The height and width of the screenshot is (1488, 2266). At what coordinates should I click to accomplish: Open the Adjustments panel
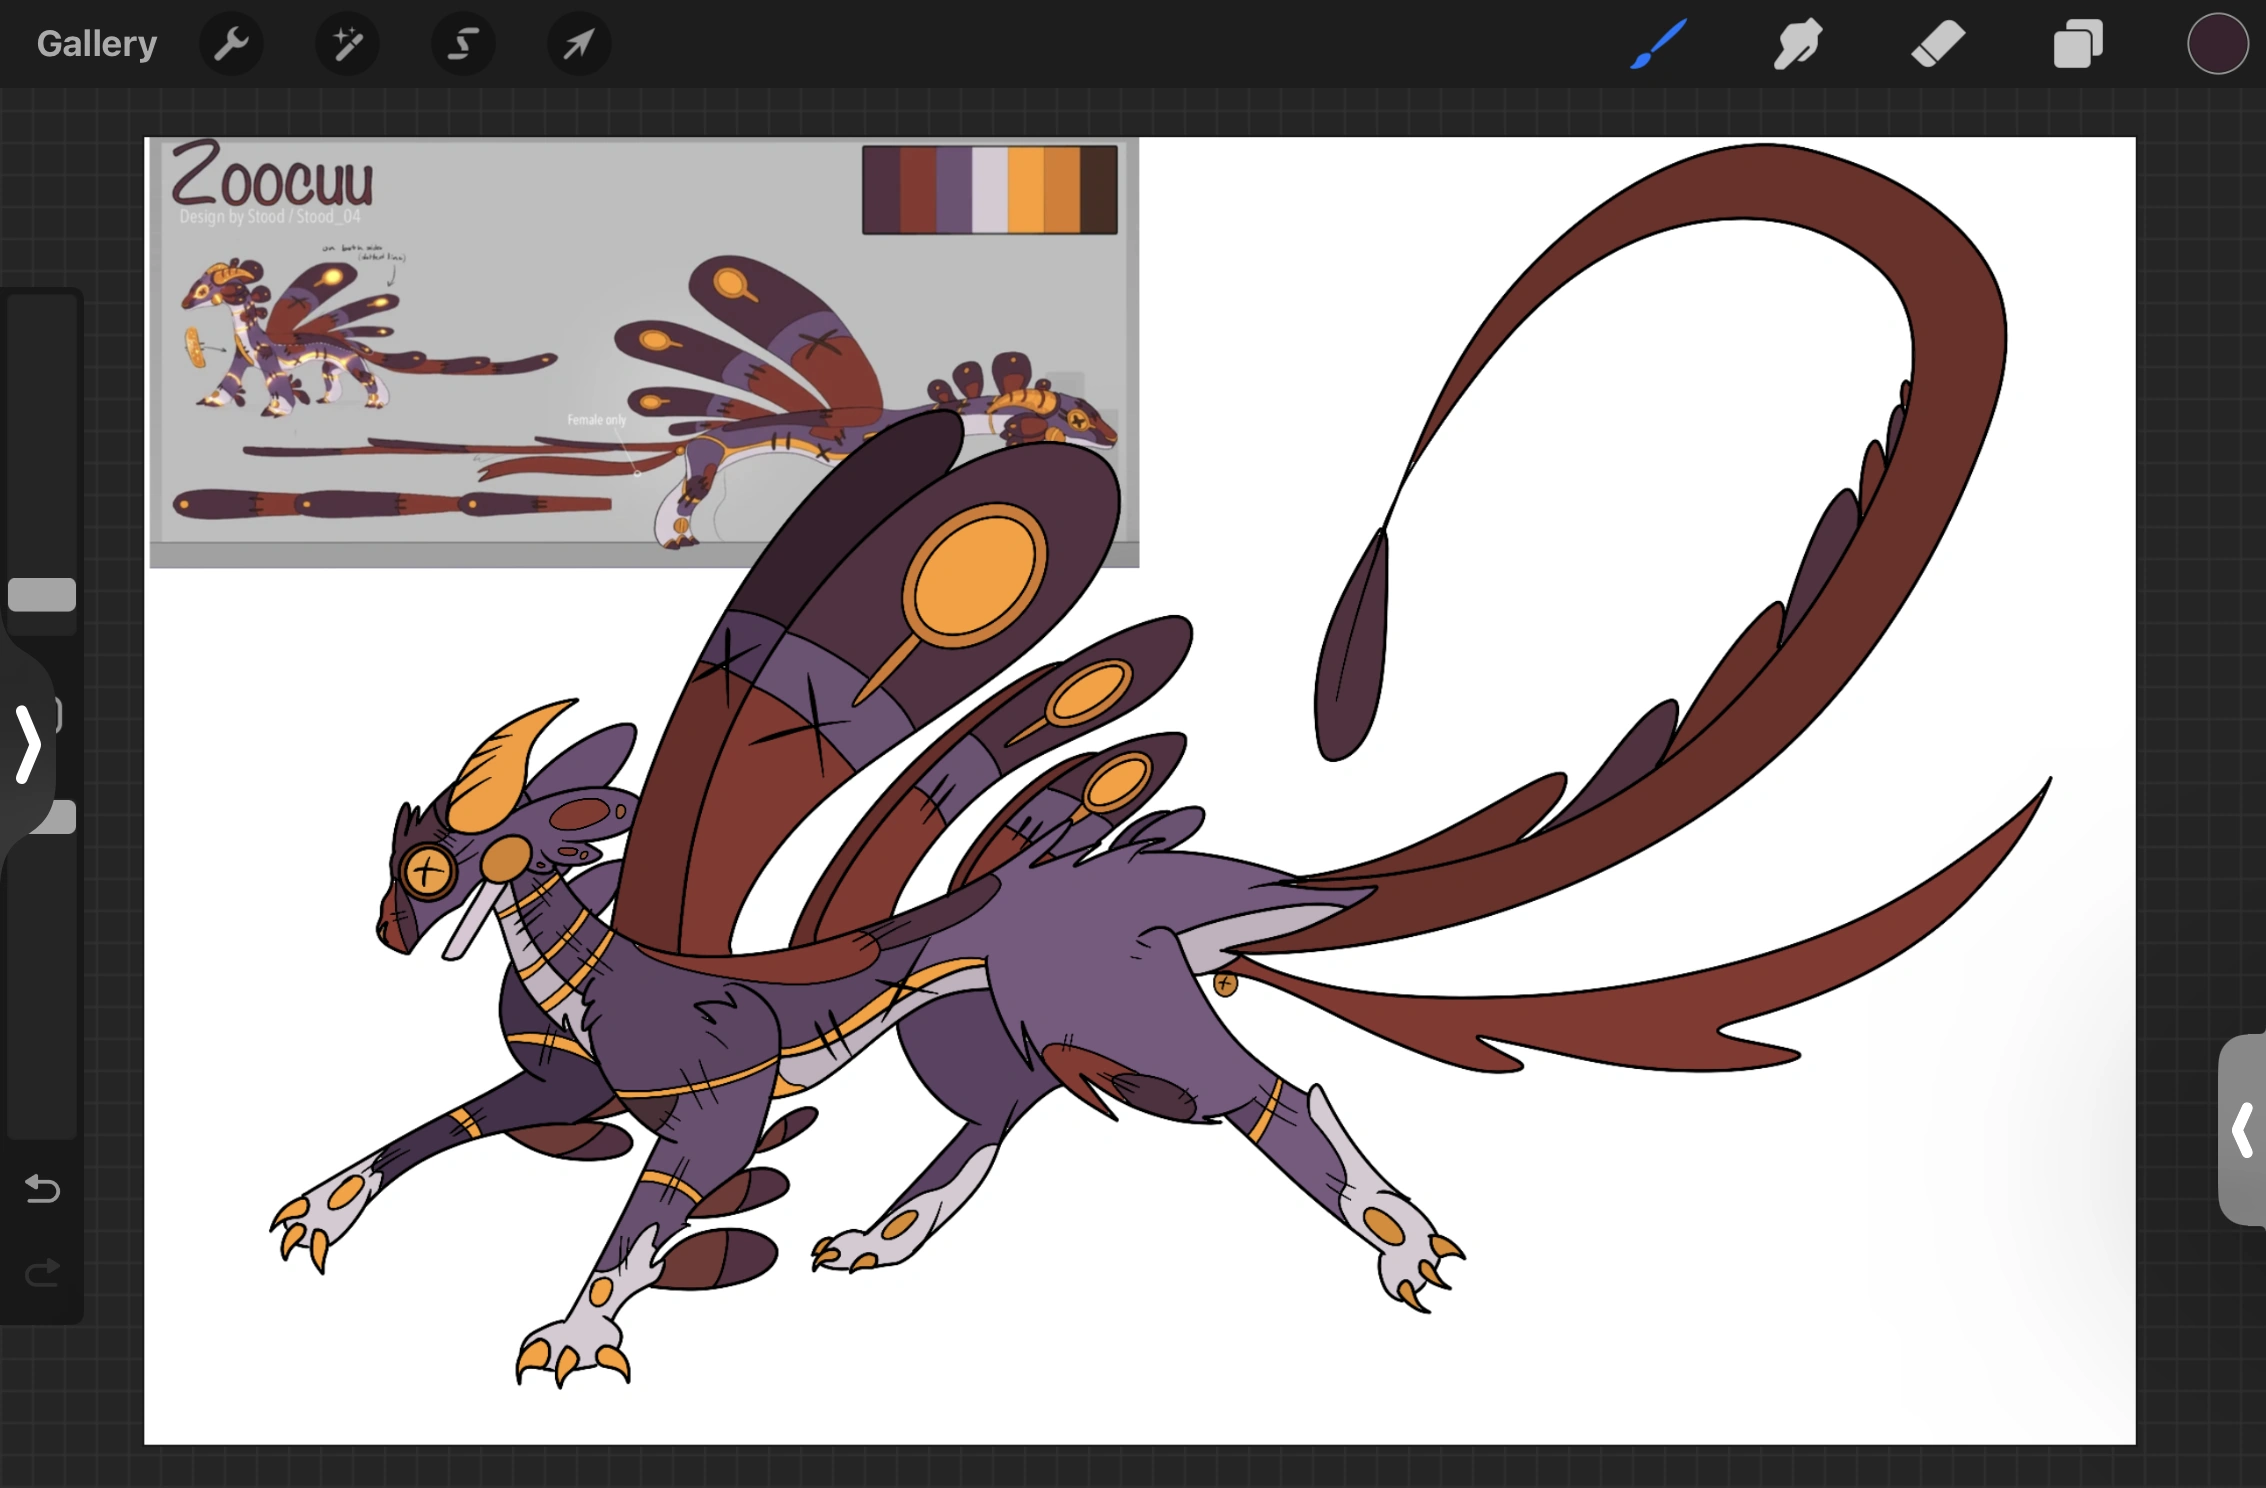(x=347, y=43)
